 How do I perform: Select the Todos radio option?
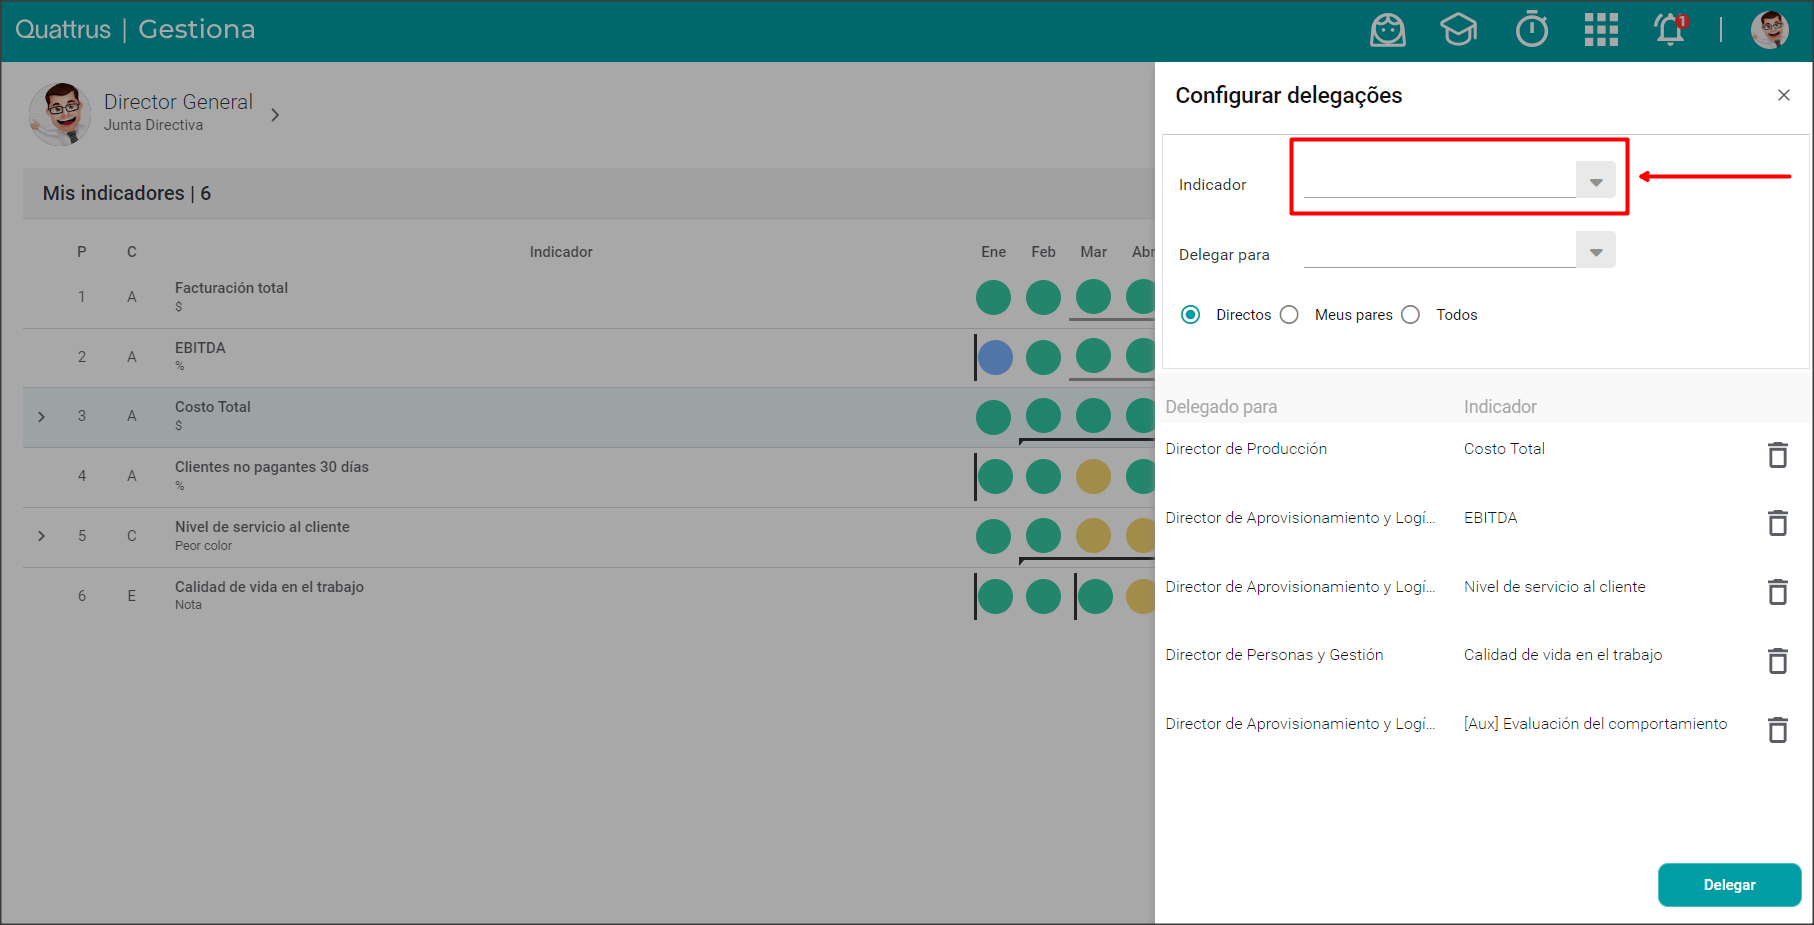tap(1411, 315)
